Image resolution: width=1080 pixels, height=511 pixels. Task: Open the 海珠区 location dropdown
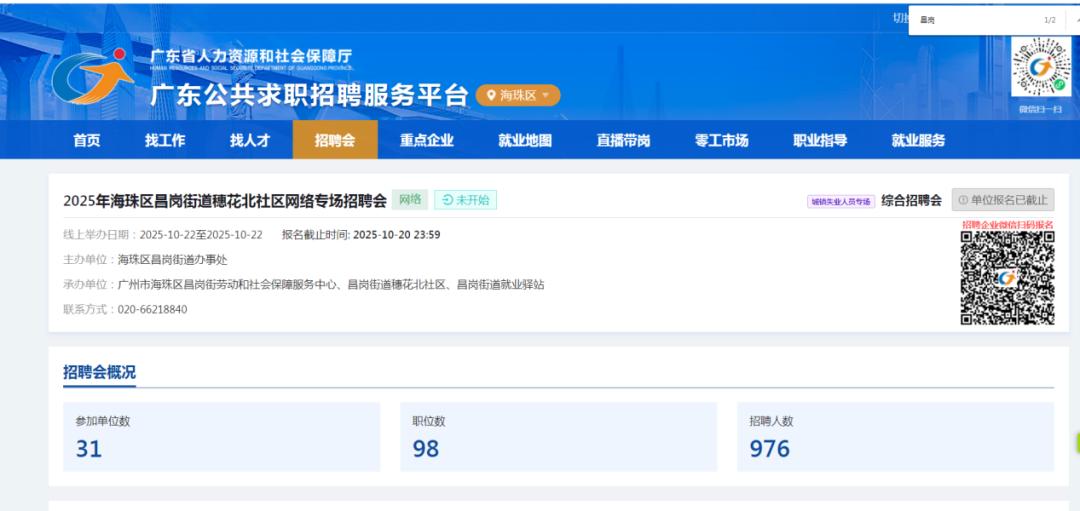(x=518, y=96)
